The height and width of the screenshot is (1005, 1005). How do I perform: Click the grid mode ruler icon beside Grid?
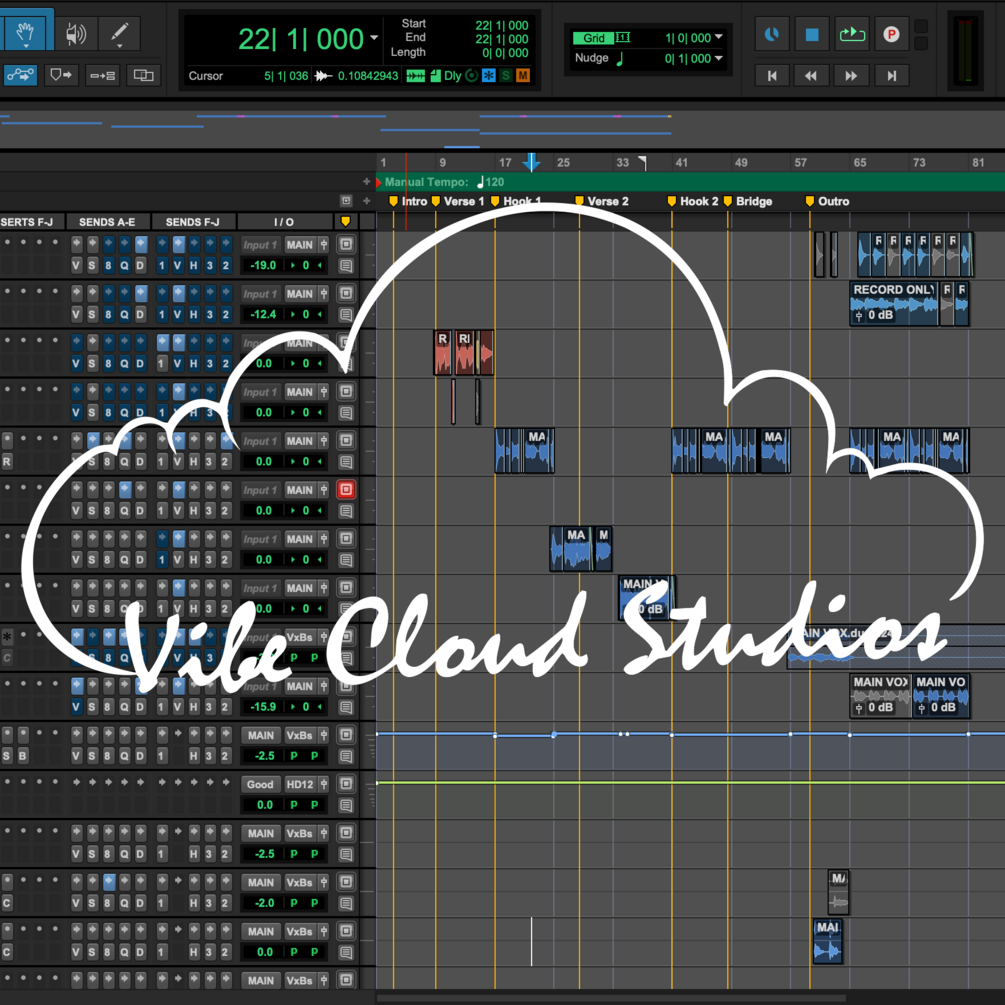coord(622,38)
